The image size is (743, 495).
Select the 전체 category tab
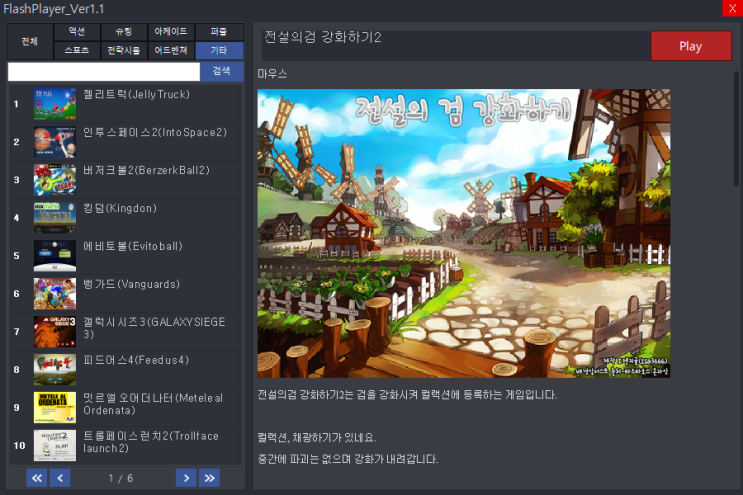30,41
